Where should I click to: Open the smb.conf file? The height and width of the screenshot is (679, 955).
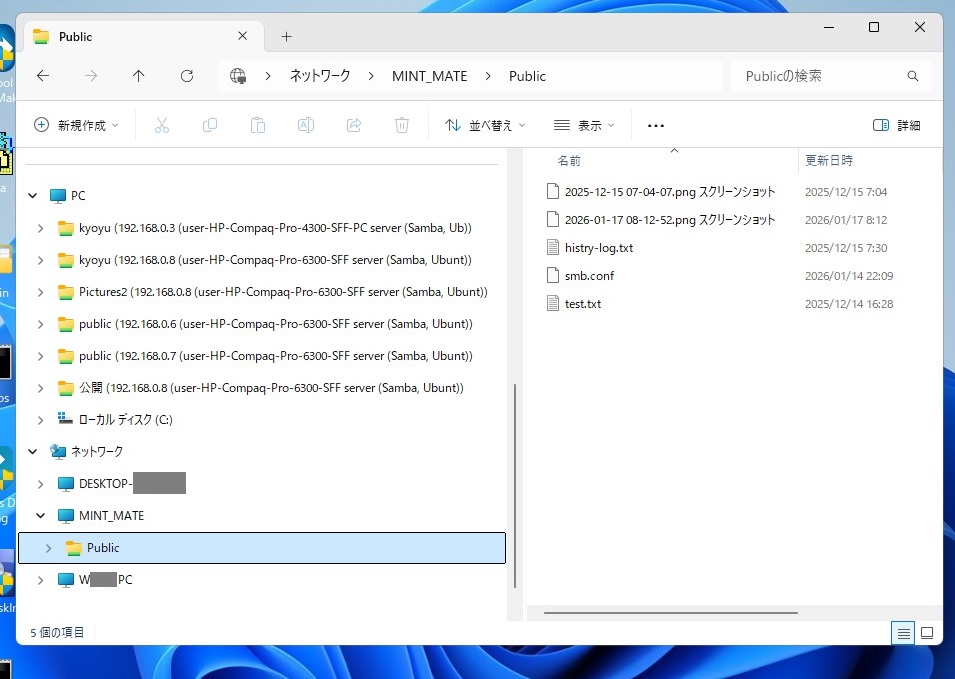click(x=589, y=276)
